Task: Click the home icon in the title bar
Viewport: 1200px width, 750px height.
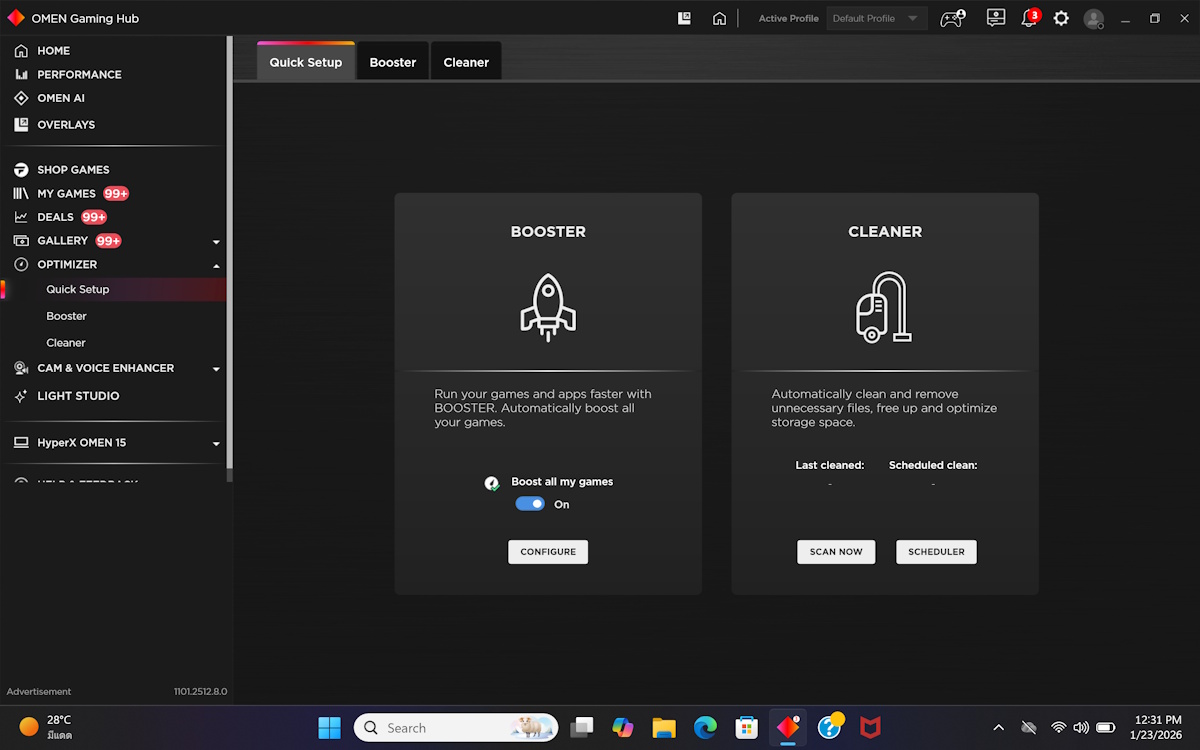Action: click(719, 18)
